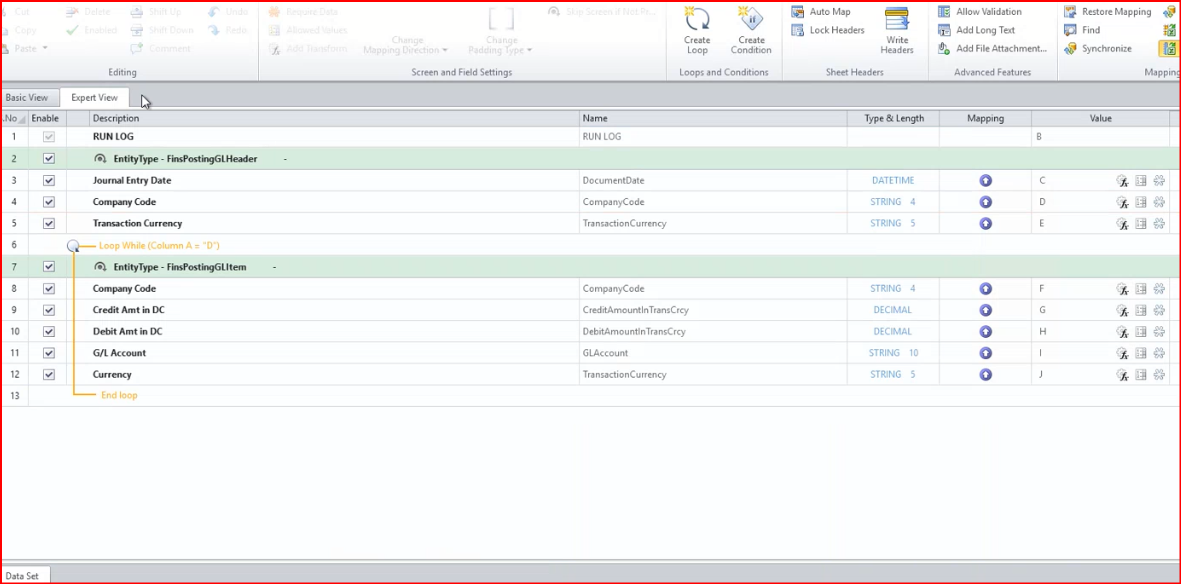The height and width of the screenshot is (584, 1181).
Task: Click the loop marker icon on row 6
Action: tap(73, 246)
